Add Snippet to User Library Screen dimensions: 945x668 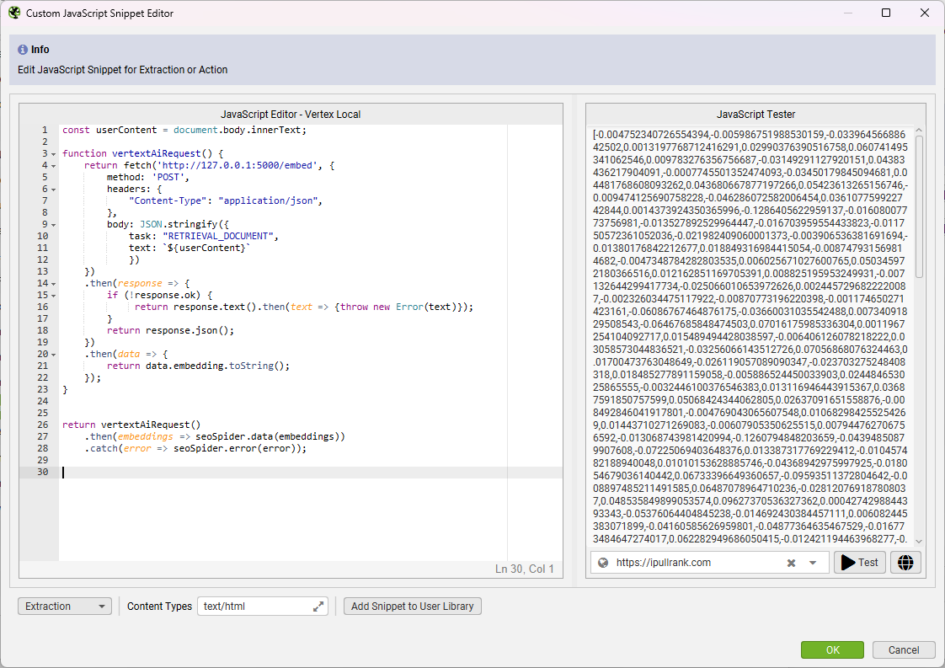coord(412,605)
